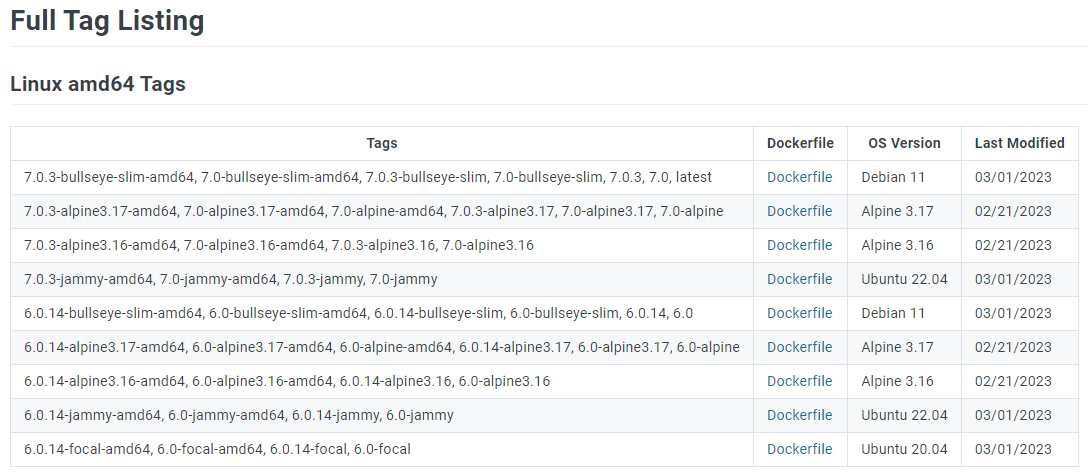1089x474 pixels.
Task: Click Ubuntu 22.04 in the 7.0.3-jammy row
Action: pos(904,279)
